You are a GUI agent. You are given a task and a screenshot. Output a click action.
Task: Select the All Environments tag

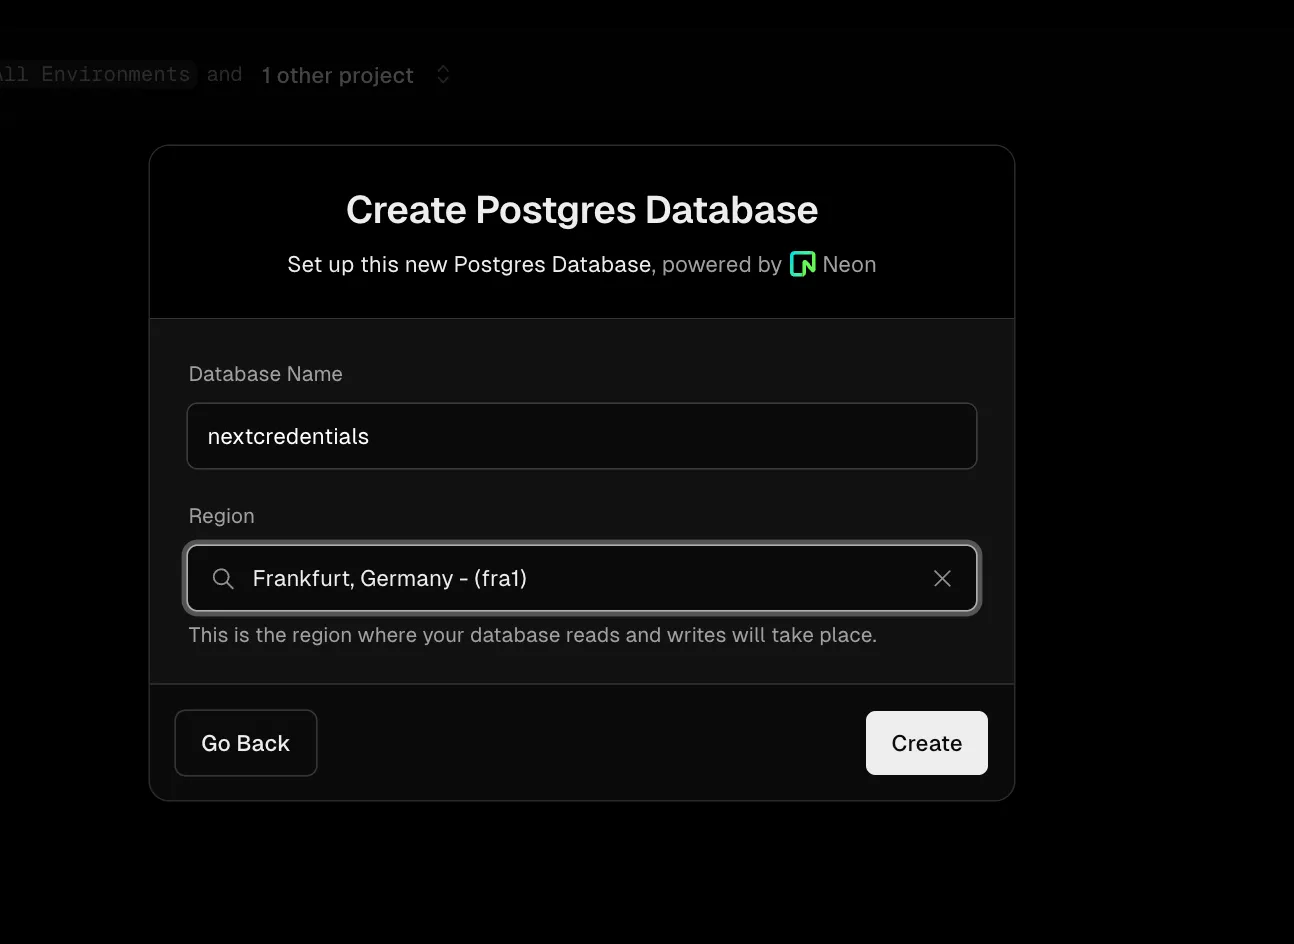95,75
